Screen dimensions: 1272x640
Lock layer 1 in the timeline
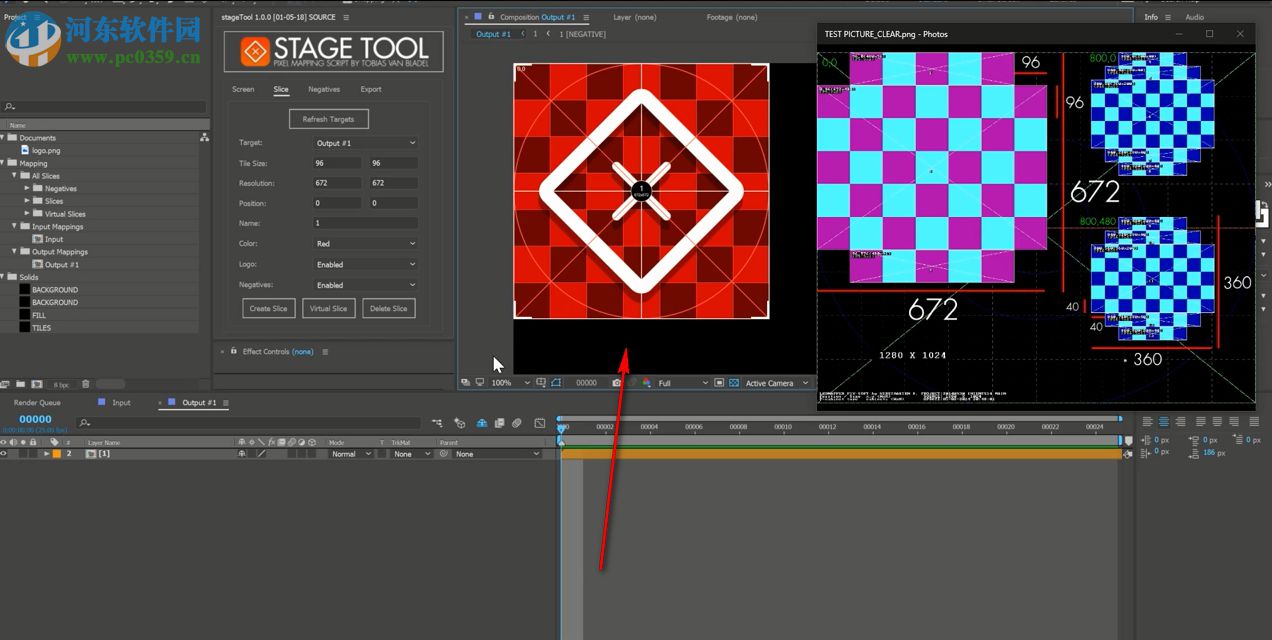click(33, 454)
